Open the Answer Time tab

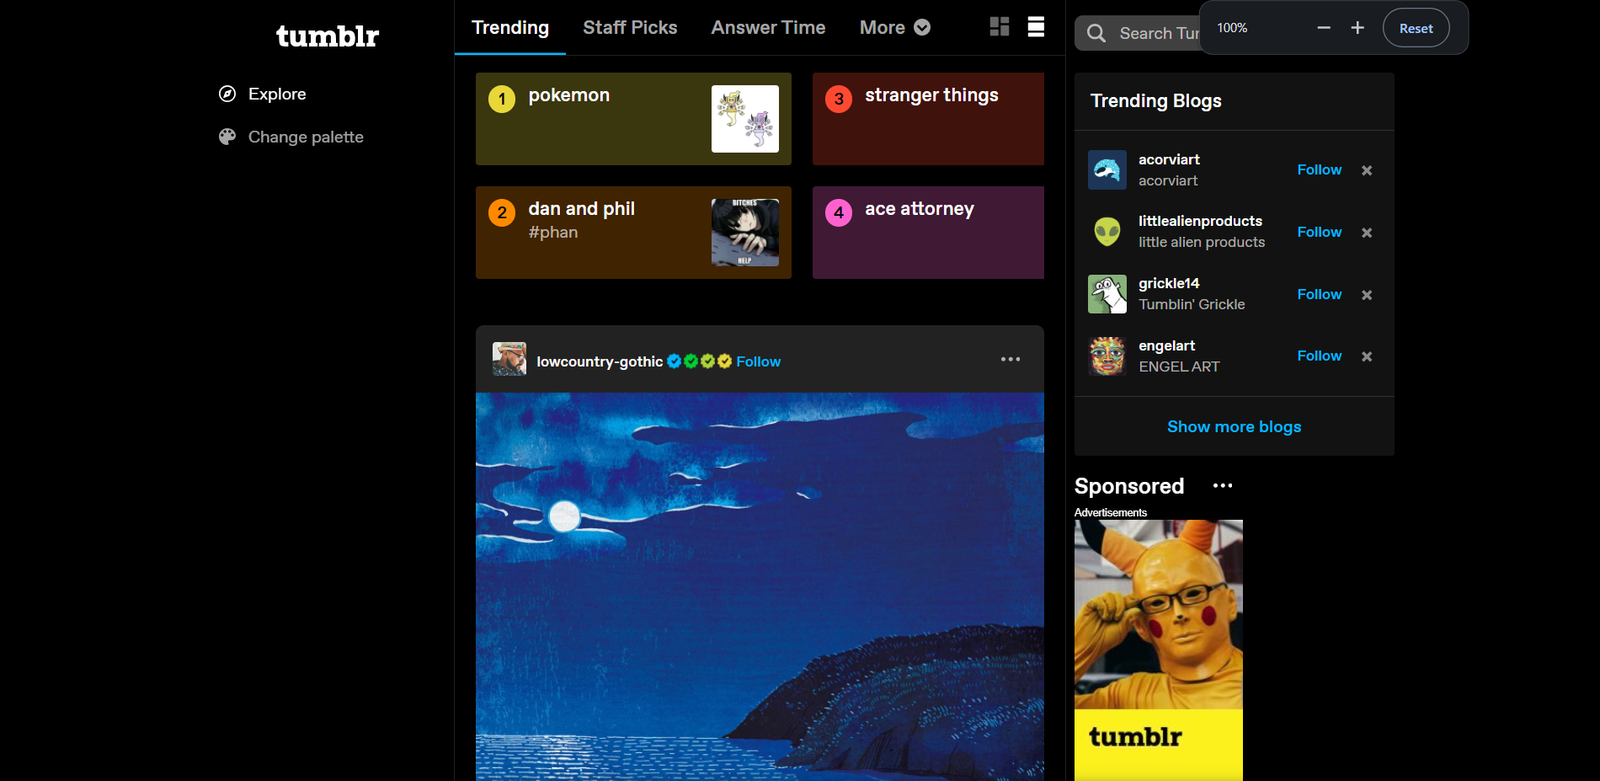point(768,28)
